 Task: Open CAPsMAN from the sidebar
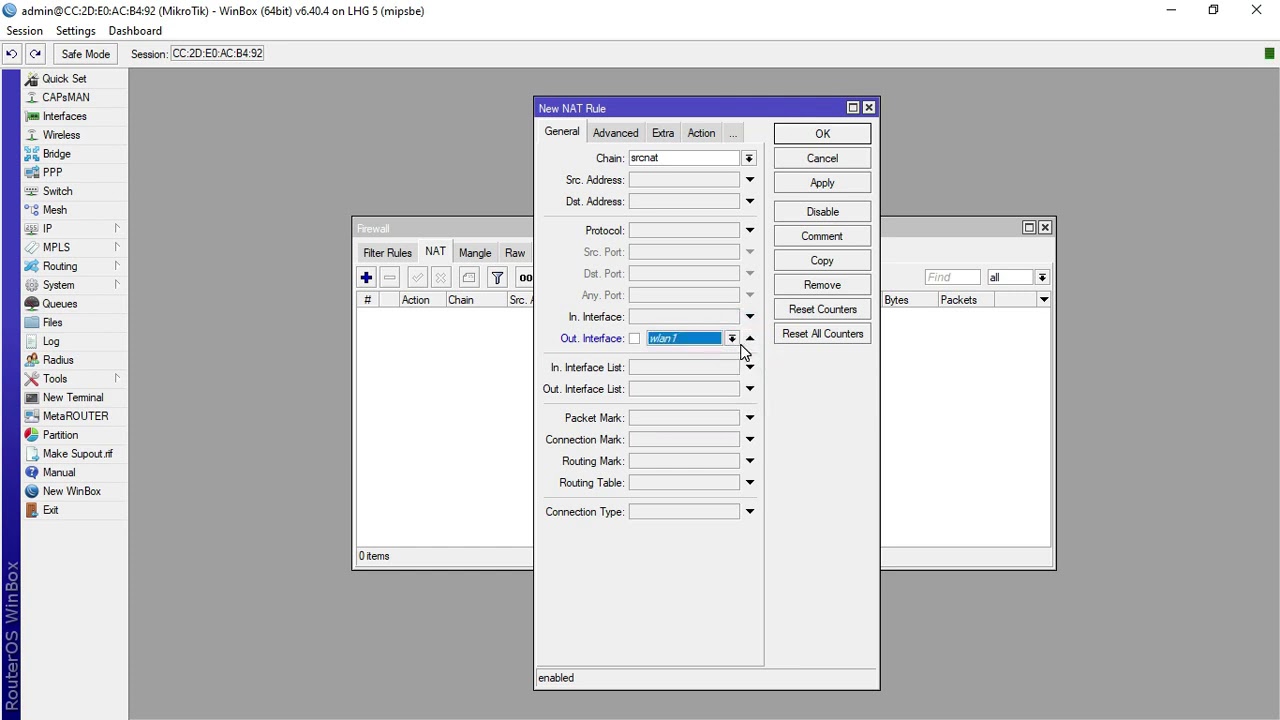point(65,97)
